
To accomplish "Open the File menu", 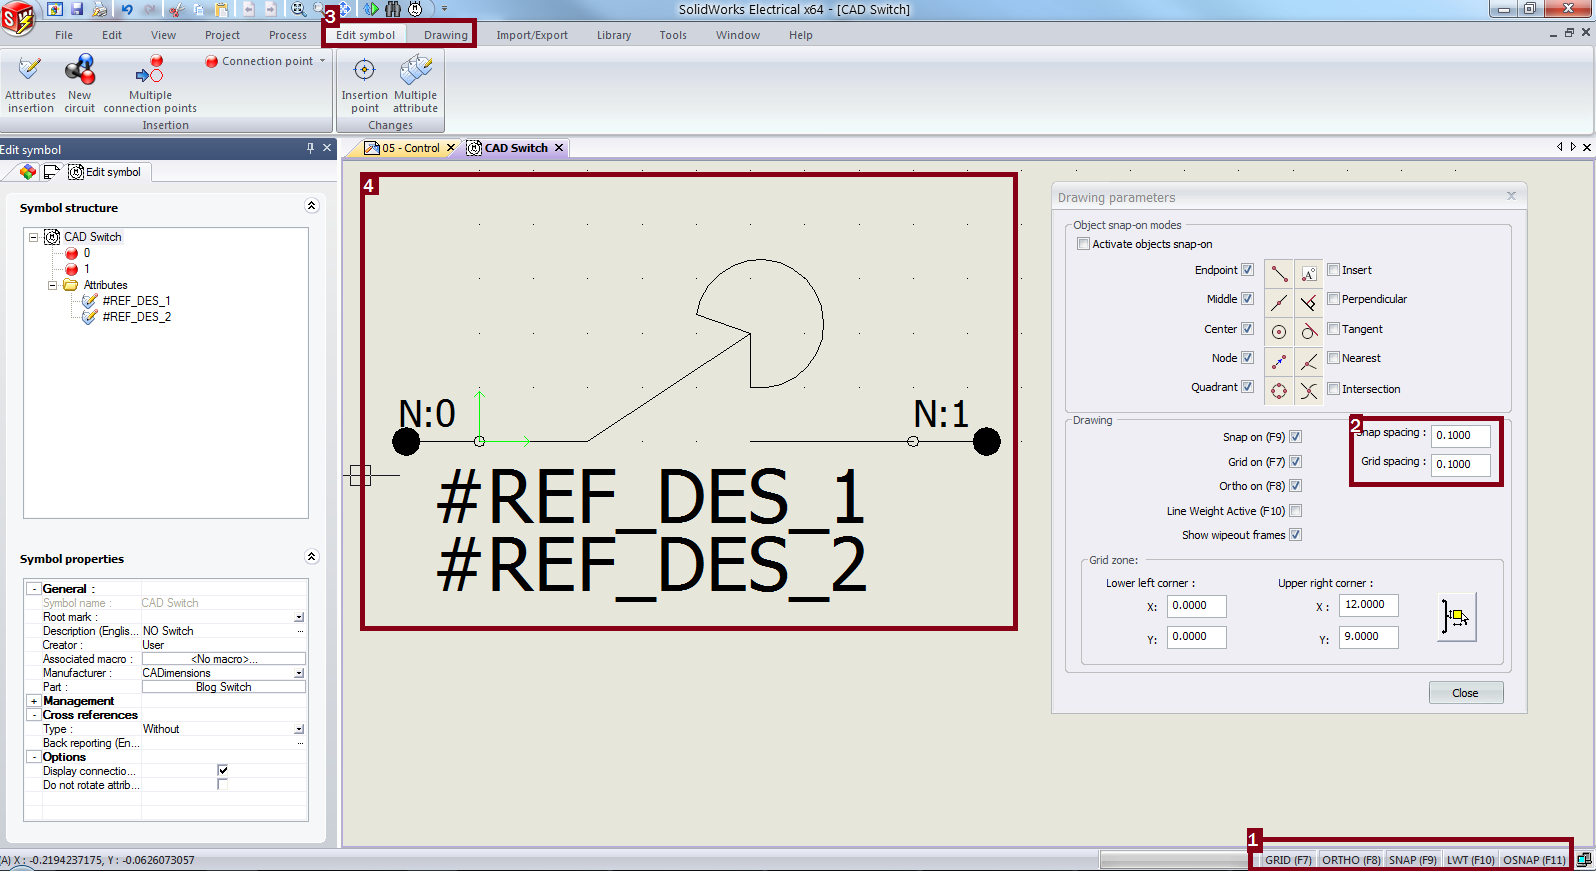I will 64,35.
